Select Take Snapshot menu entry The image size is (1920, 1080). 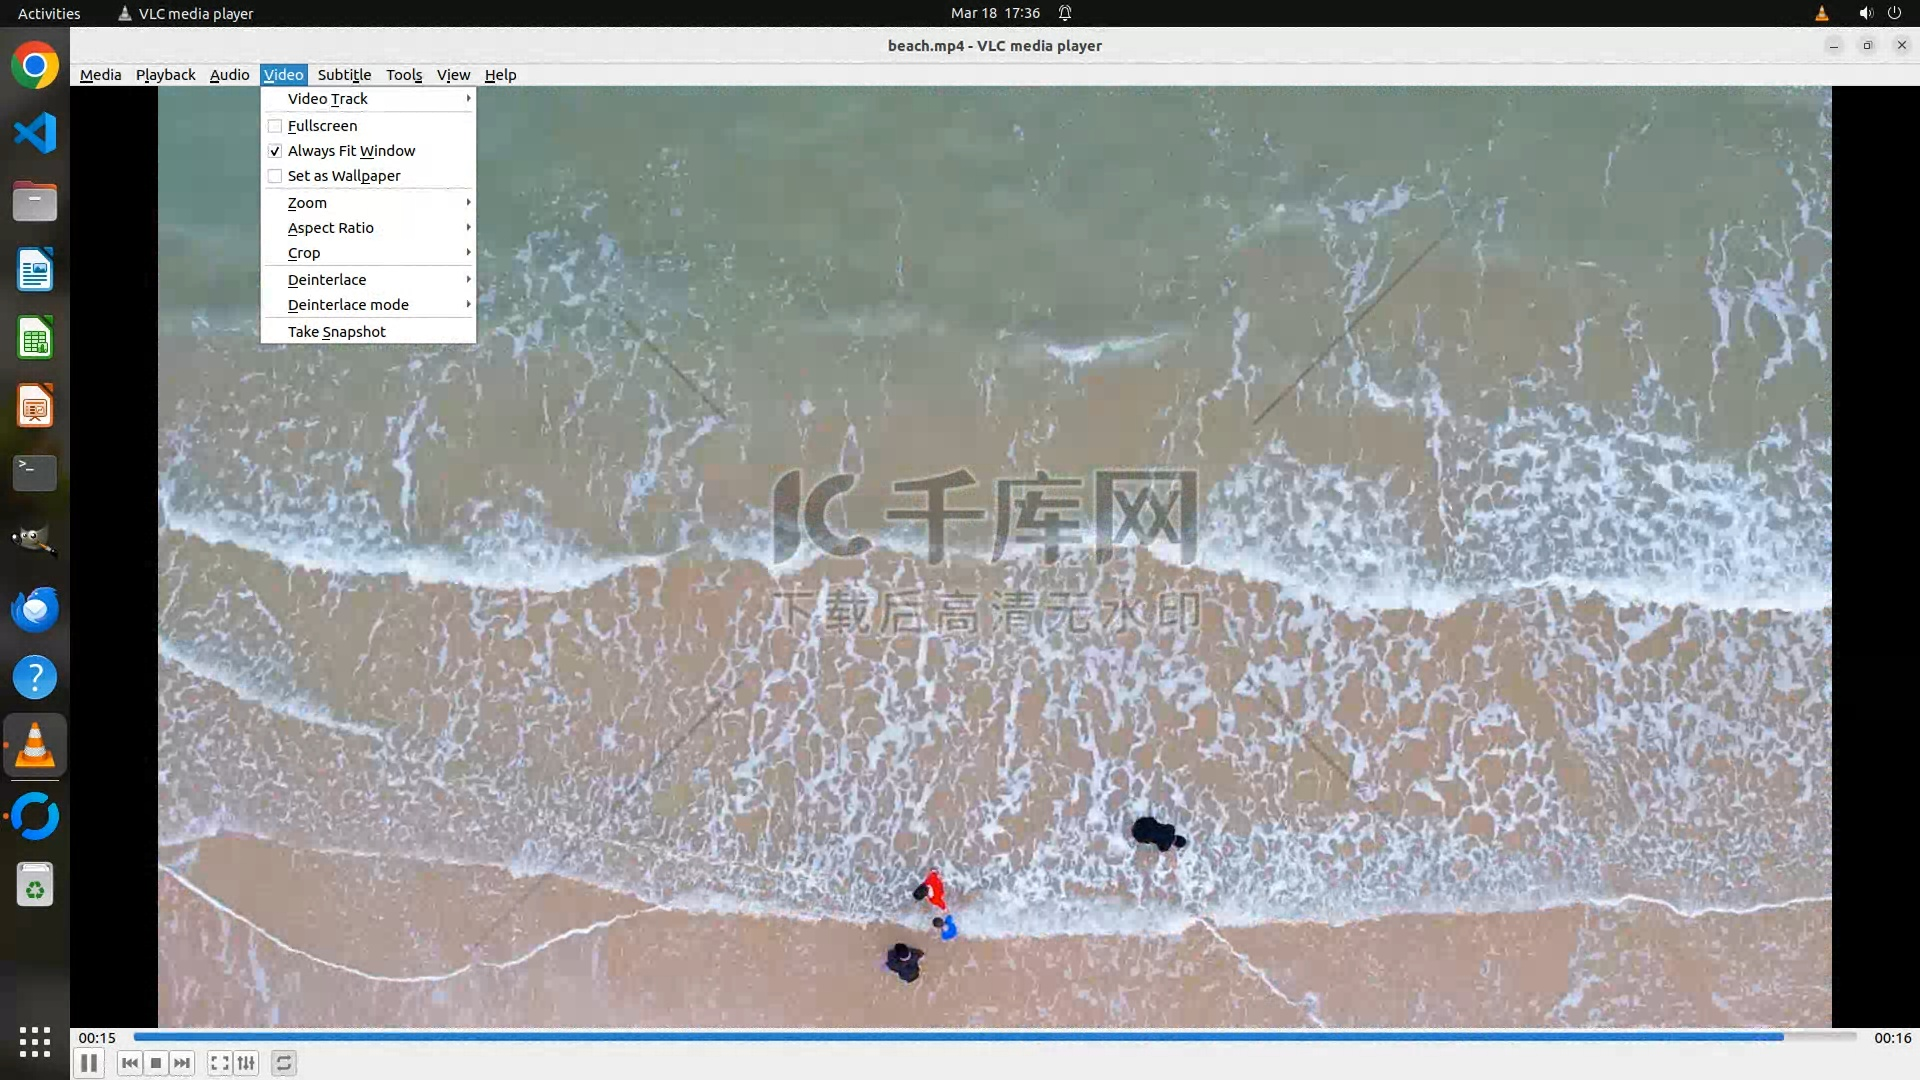[337, 332]
